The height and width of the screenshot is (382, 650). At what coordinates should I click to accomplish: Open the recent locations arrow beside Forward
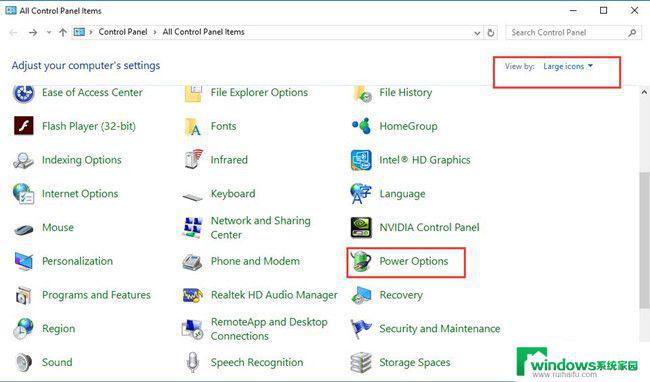(49, 32)
